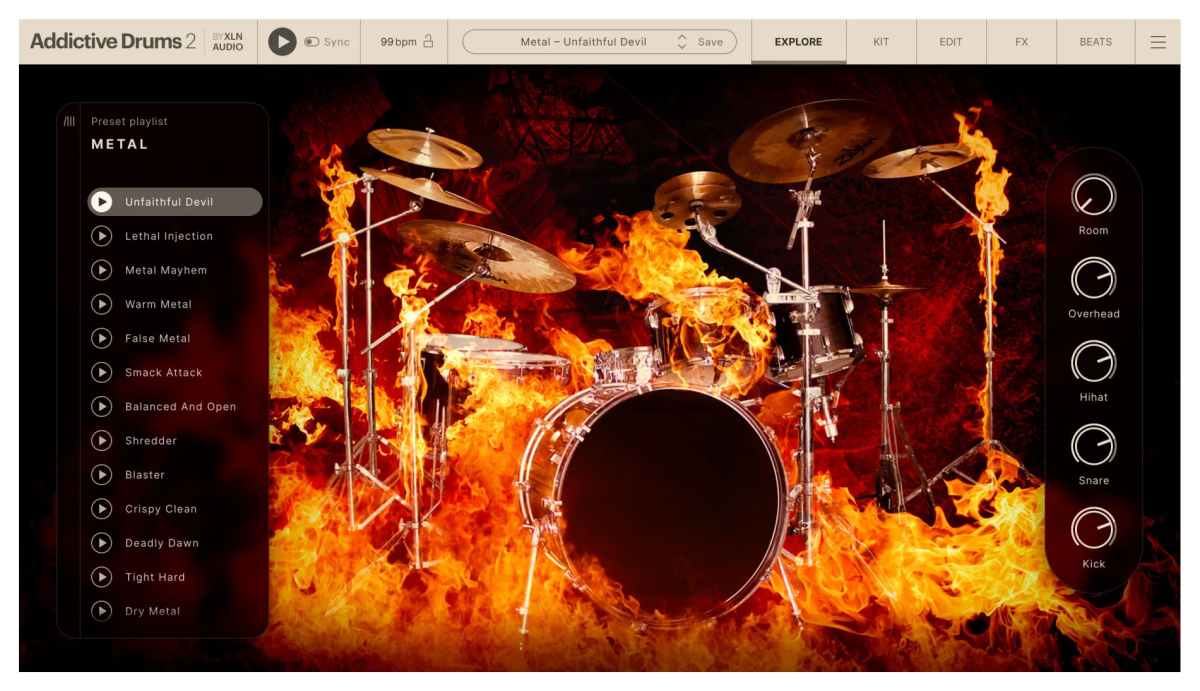Select the Balanced And Open preset name
This screenshot has width=1200, height=691.
coord(181,406)
